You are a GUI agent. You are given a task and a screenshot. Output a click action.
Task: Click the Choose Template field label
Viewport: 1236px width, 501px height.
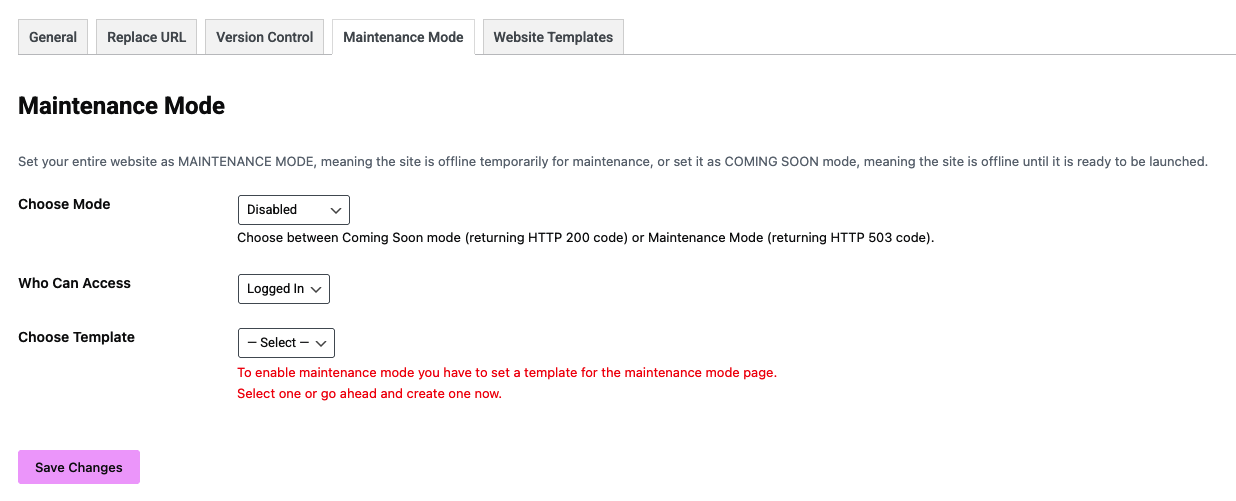coord(76,337)
